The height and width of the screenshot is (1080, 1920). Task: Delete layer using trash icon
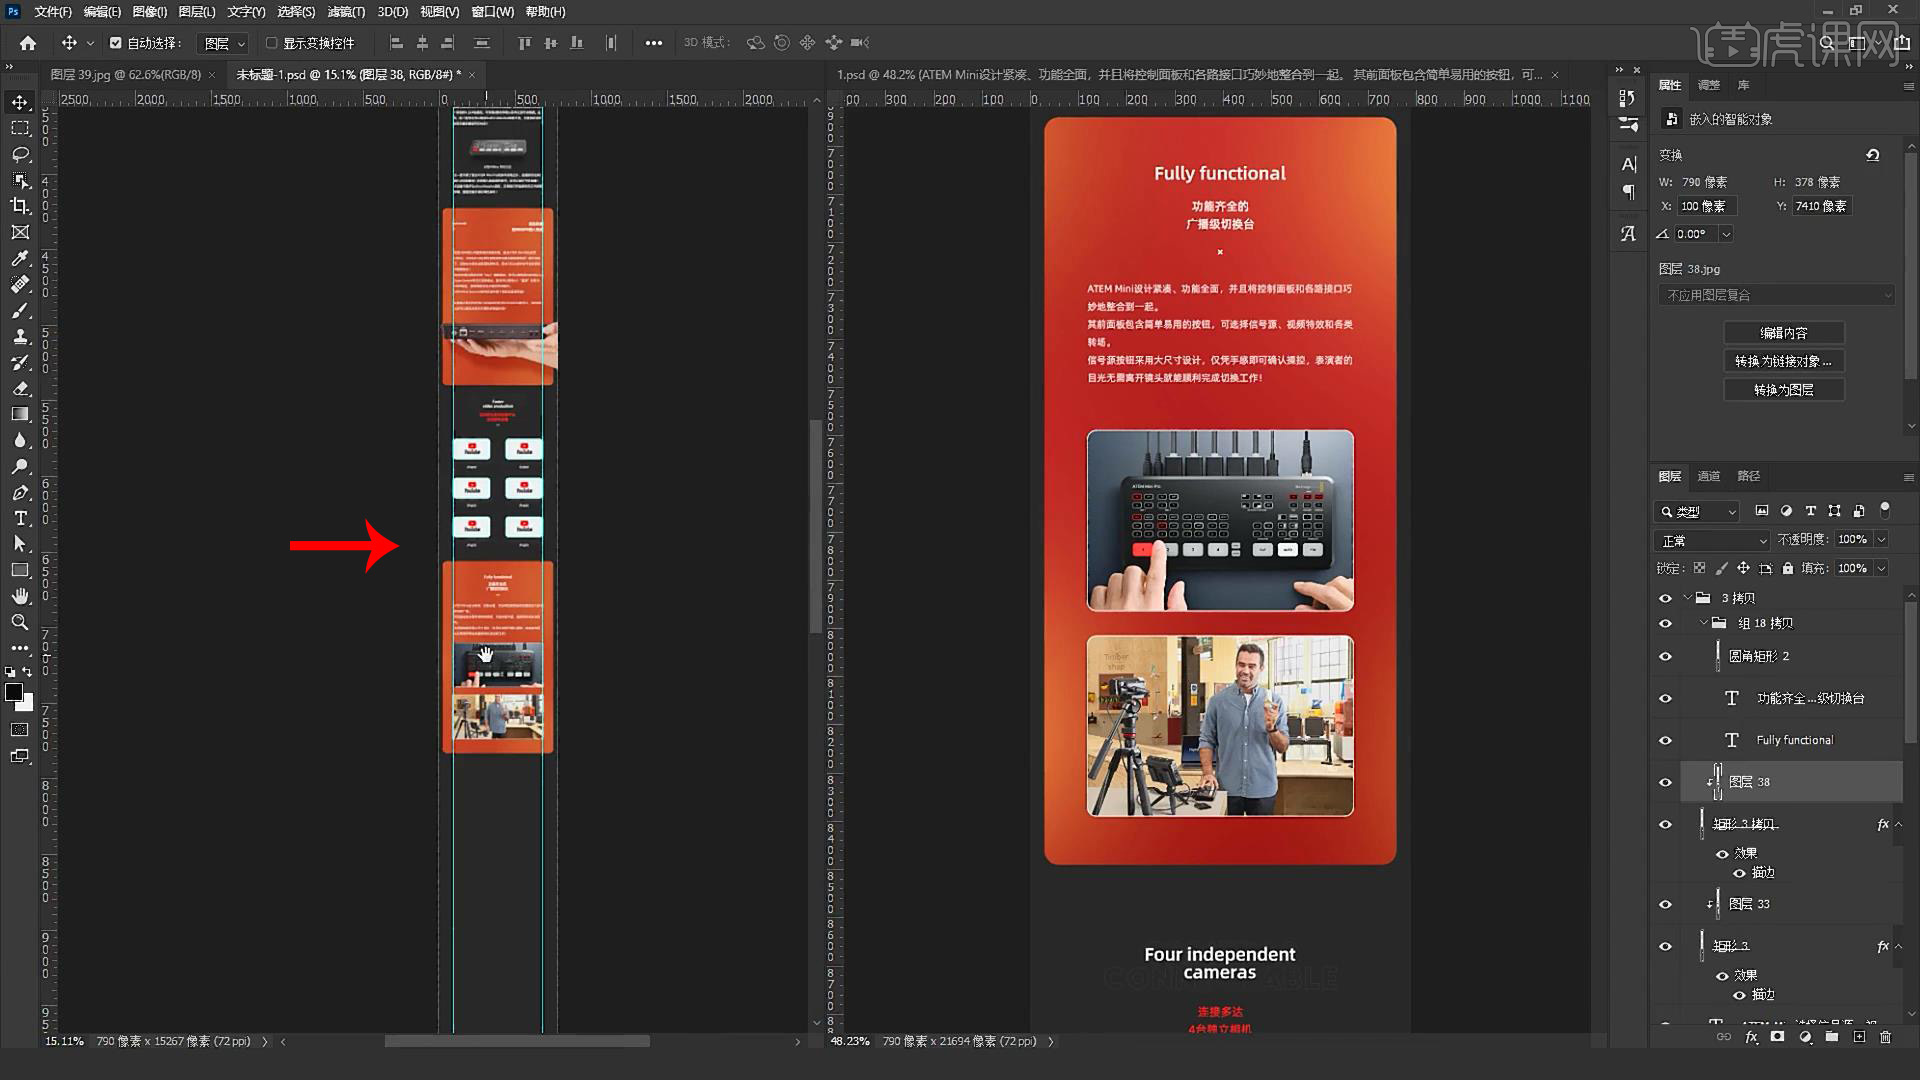[x=1885, y=1038]
